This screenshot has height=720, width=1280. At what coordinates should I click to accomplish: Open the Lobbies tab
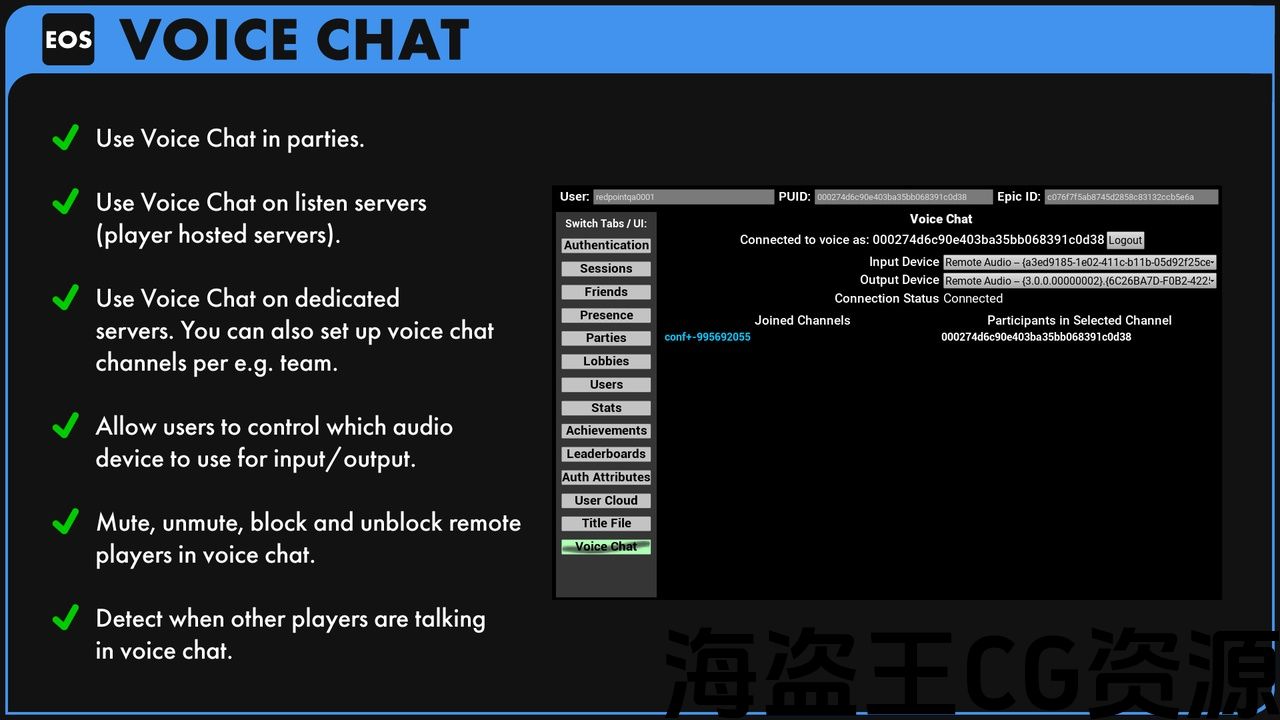(x=606, y=361)
